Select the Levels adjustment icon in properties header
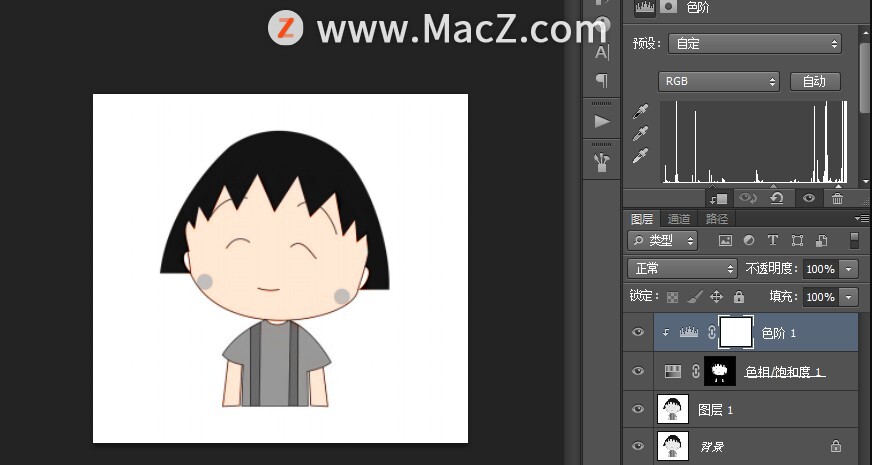 [645, 7]
